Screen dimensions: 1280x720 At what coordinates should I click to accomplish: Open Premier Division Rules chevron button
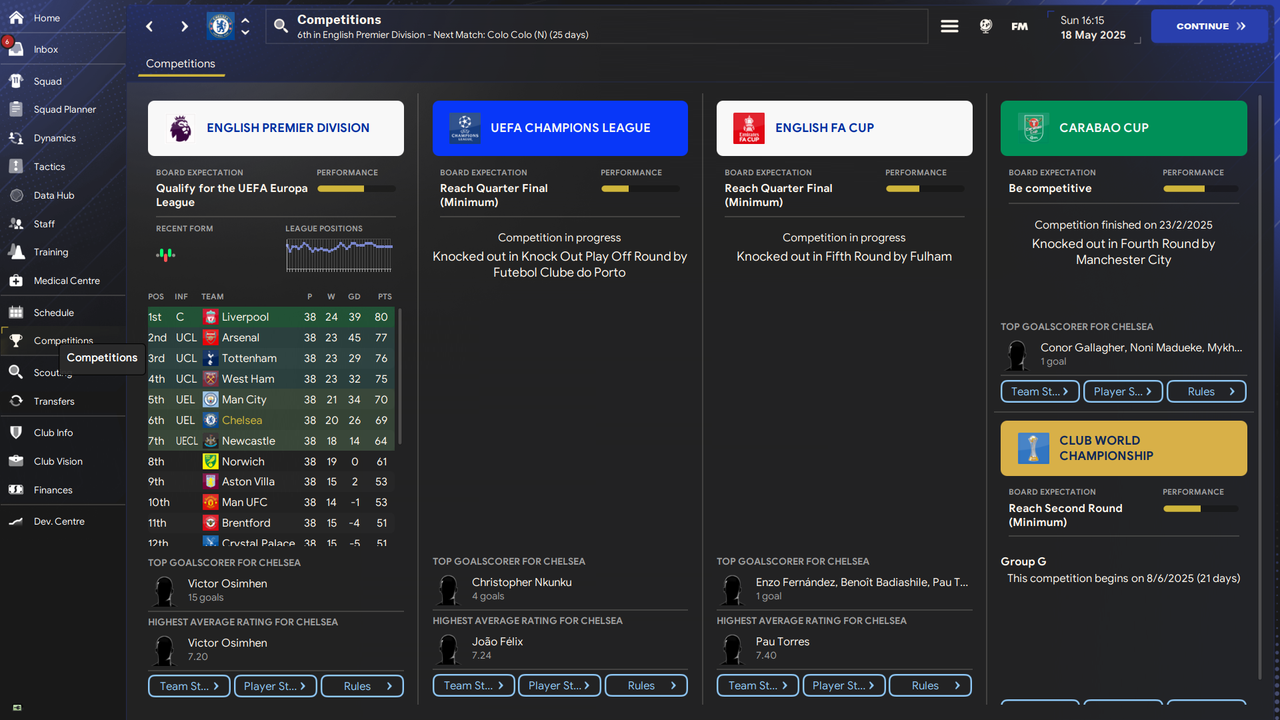coord(363,686)
